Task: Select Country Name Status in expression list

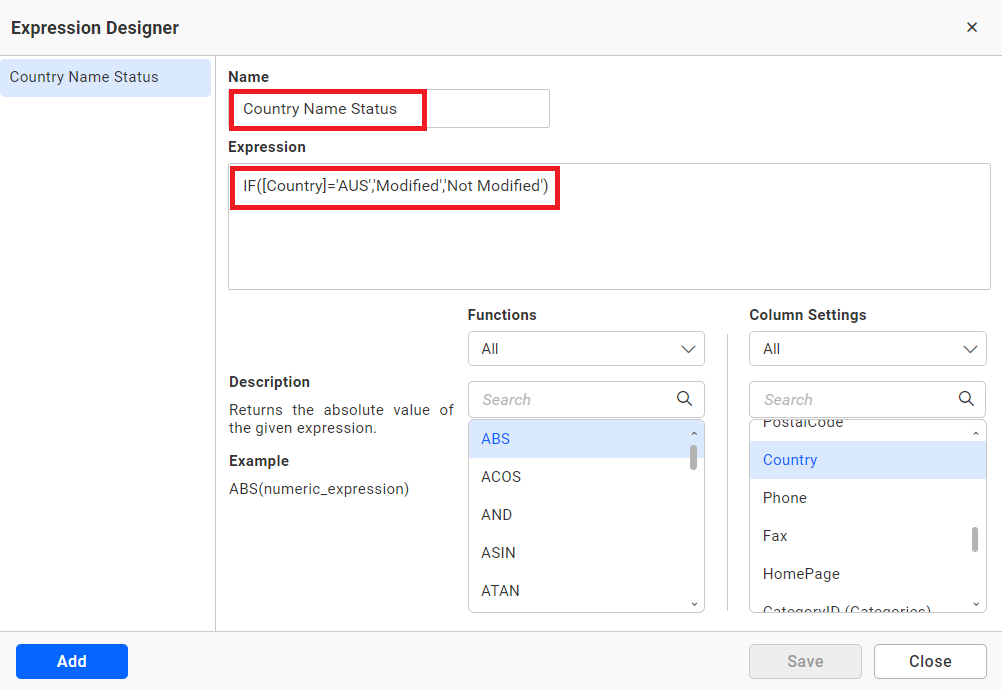Action: coord(105,78)
